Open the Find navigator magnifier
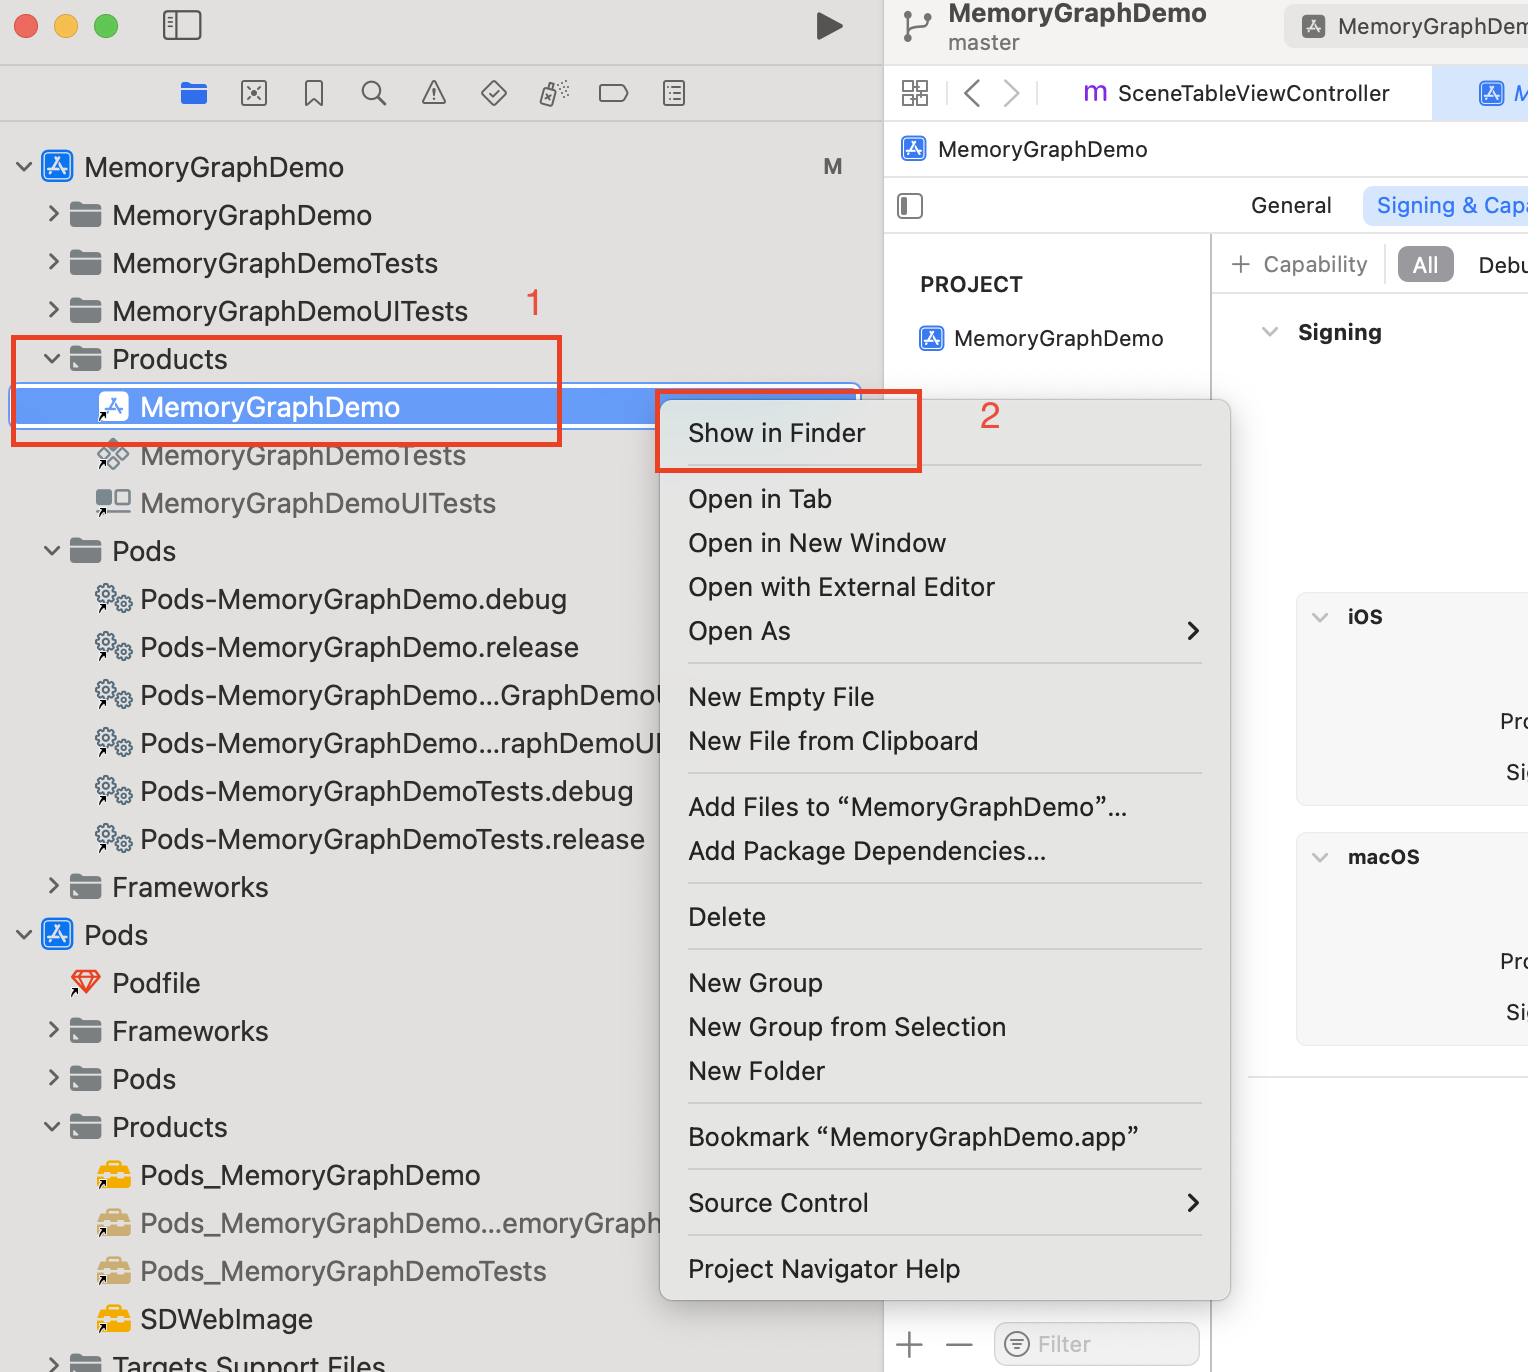The width and height of the screenshot is (1528, 1372). click(x=374, y=93)
